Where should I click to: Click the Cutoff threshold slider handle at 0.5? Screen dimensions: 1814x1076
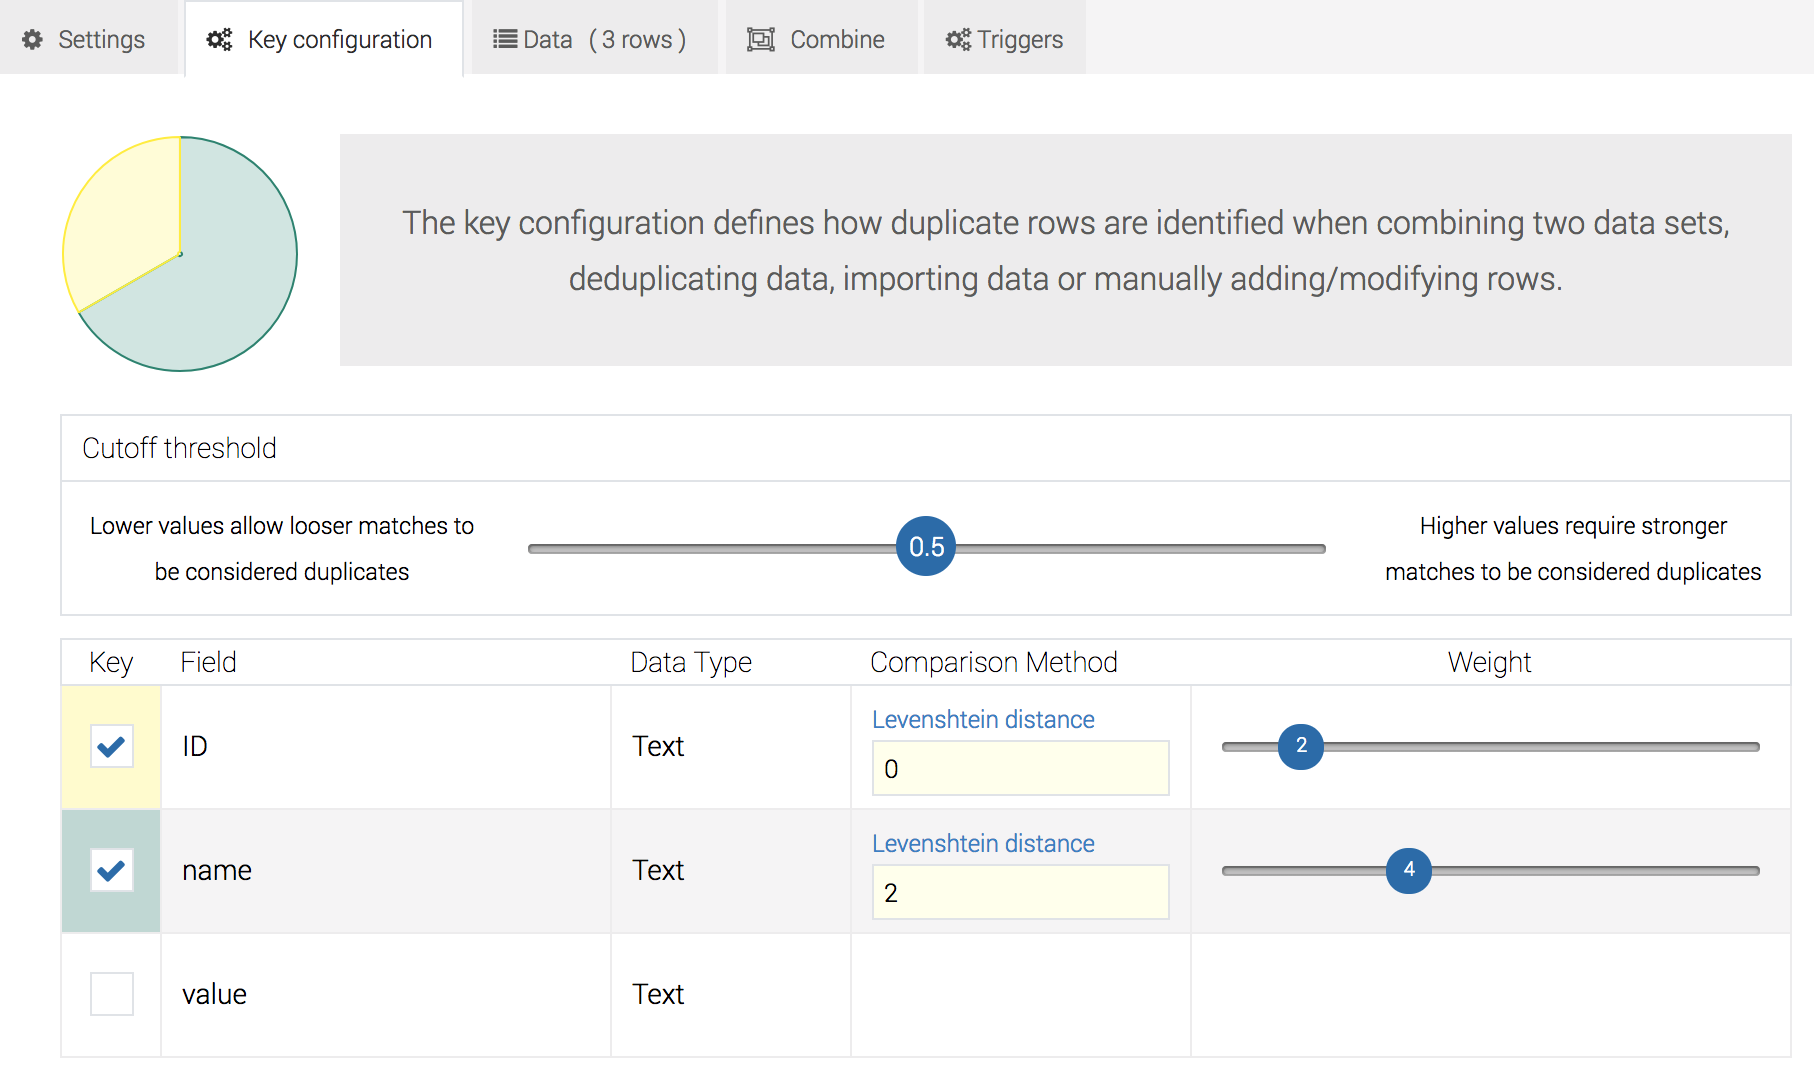point(926,546)
